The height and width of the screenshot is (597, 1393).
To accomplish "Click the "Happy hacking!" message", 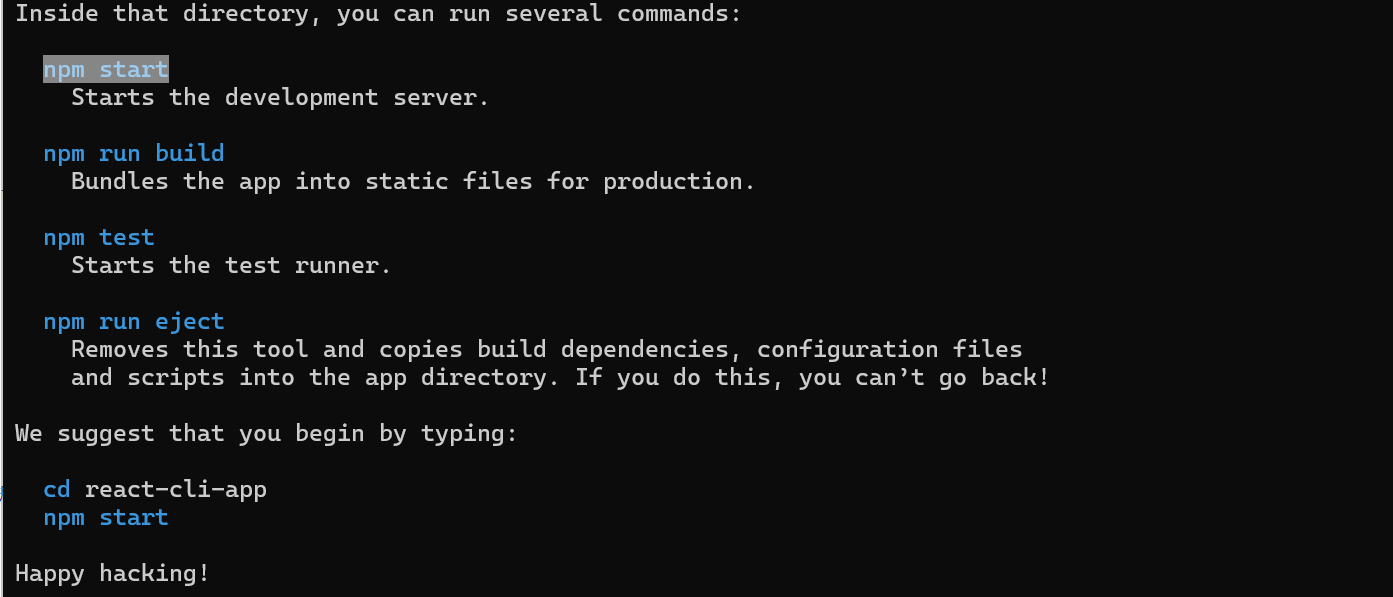I will [112, 573].
